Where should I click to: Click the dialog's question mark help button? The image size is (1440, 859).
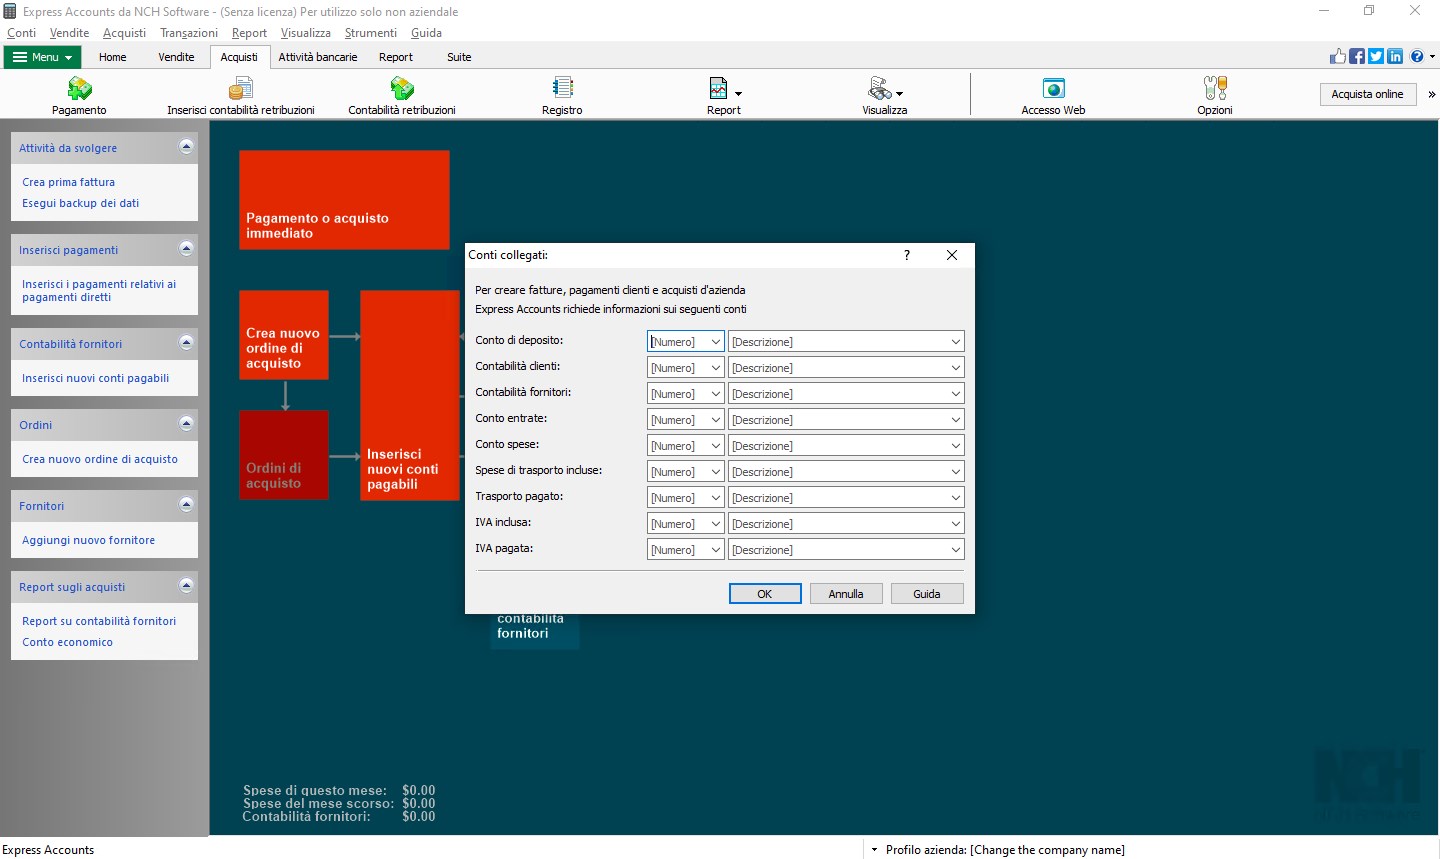[x=907, y=255]
